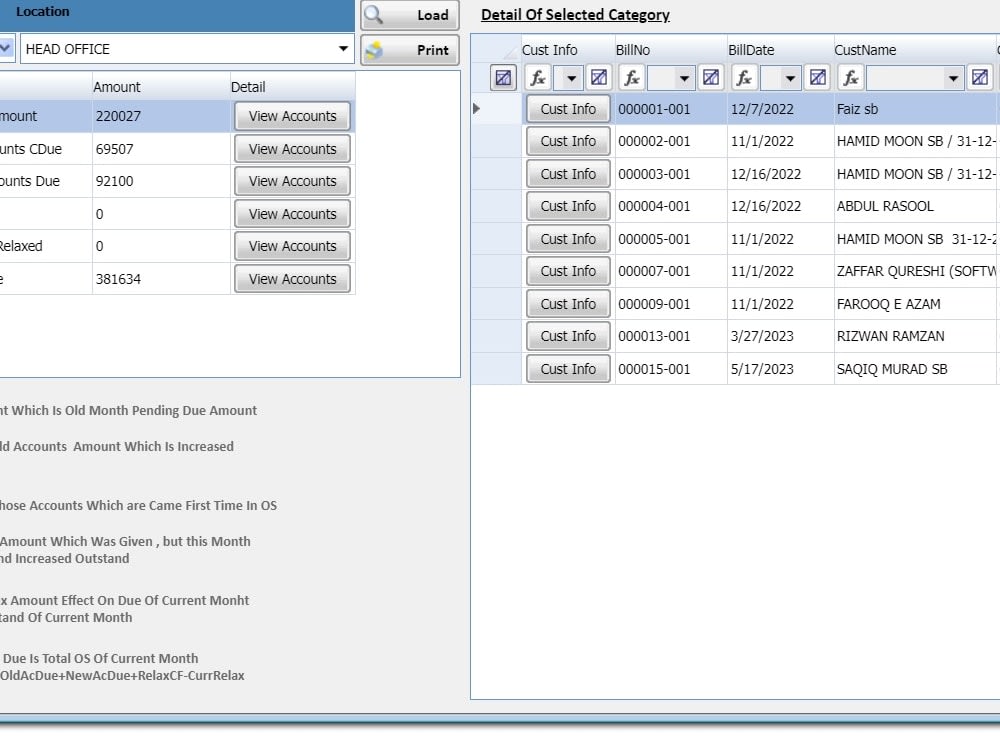Click the fx formula icon under BillNo column
Viewport: 1000px width, 750px height.
631,78
